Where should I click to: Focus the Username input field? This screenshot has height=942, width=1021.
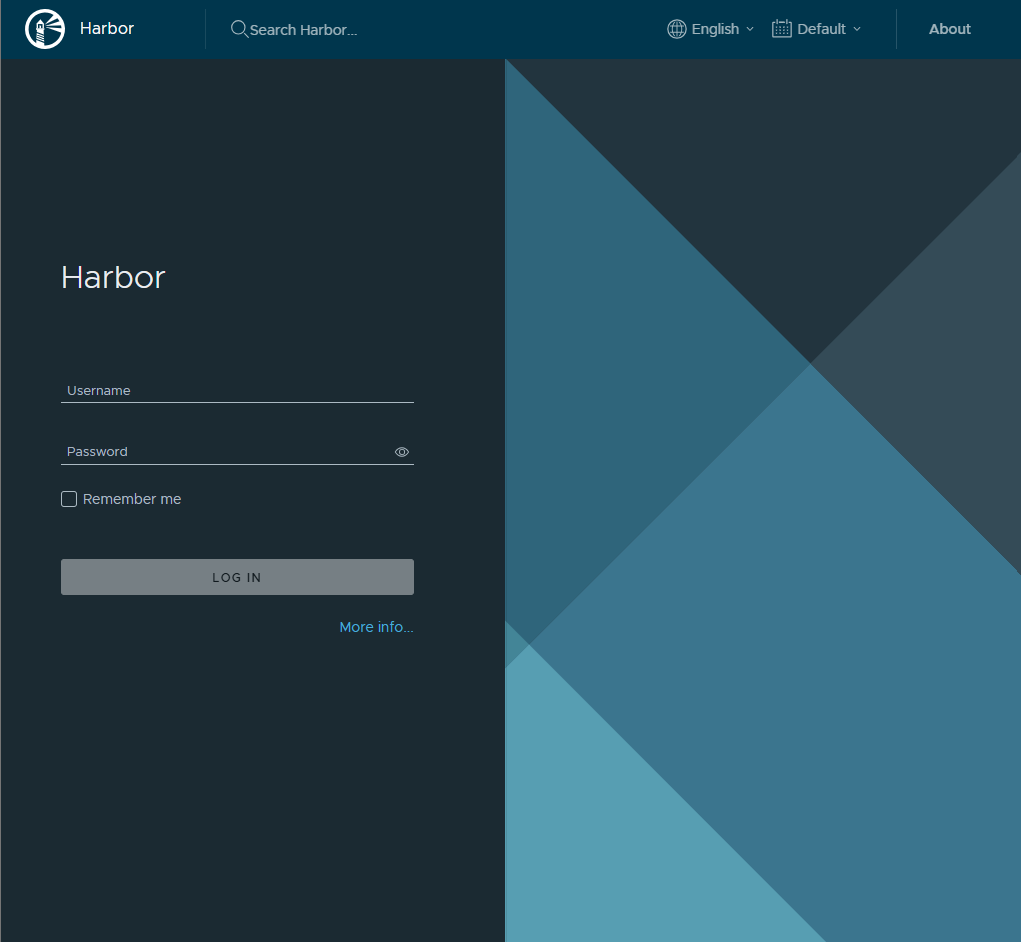click(237, 391)
